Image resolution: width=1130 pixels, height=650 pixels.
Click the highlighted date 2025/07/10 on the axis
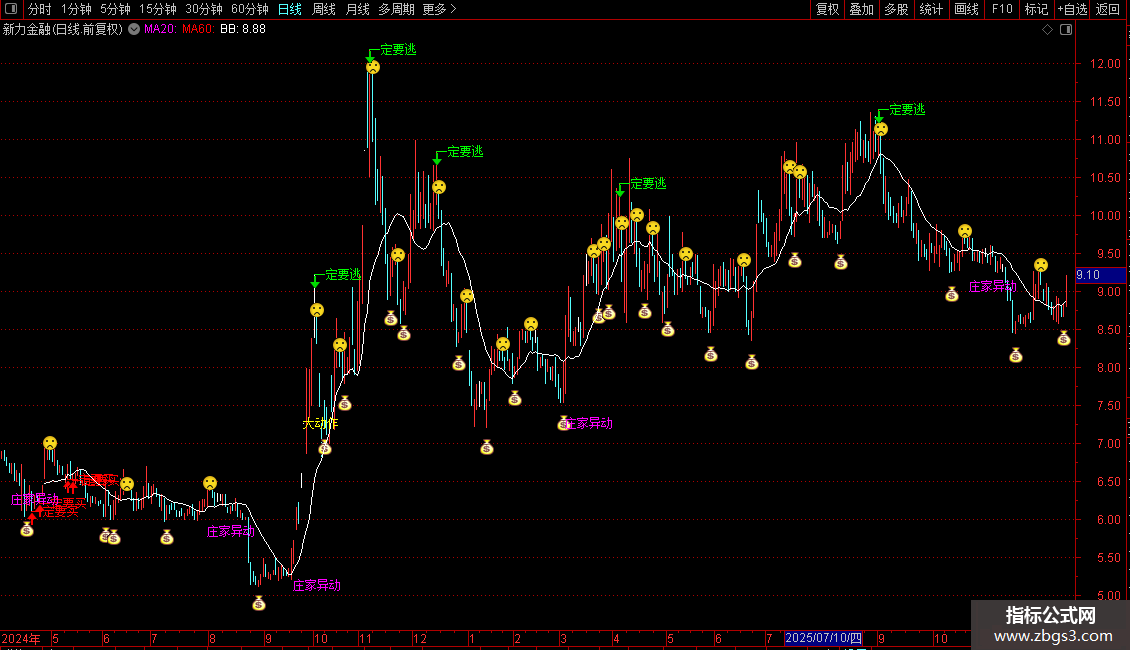pos(823,638)
